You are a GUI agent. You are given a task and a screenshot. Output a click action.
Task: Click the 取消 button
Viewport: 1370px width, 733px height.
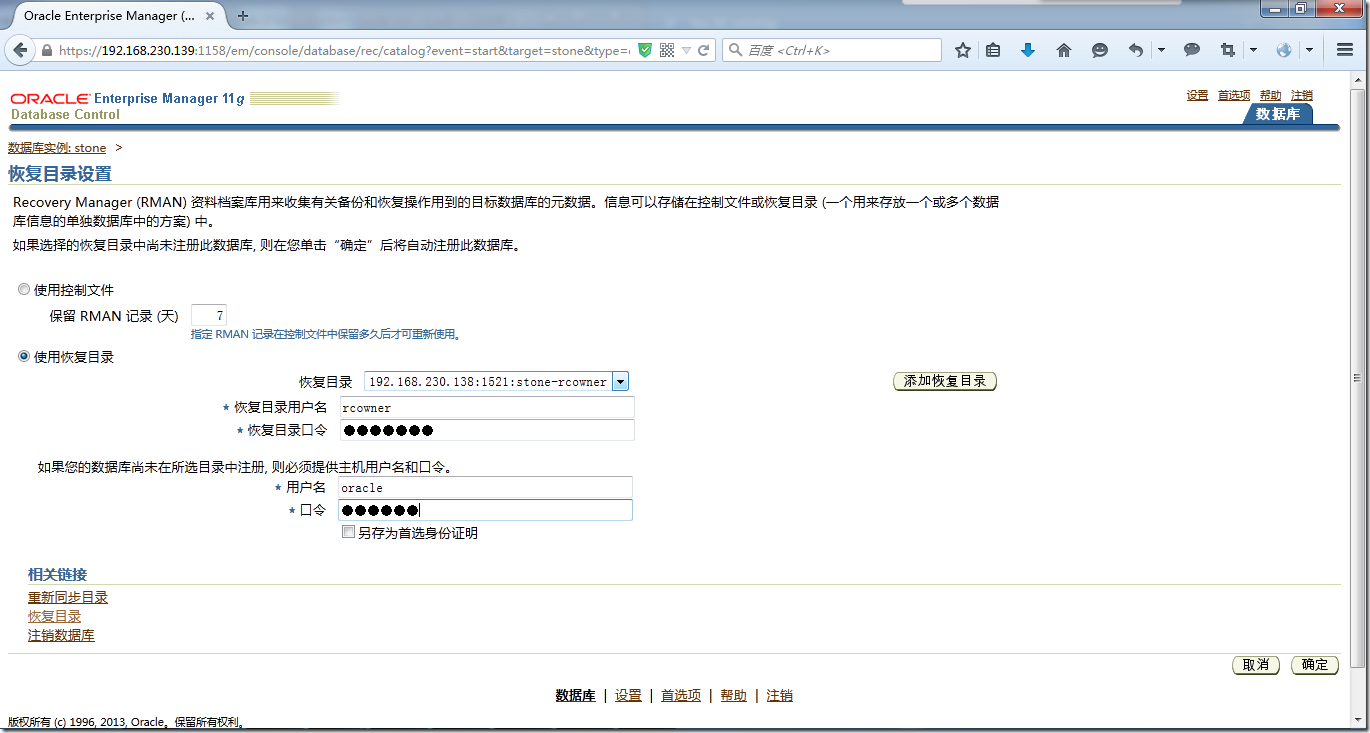[1256, 665]
